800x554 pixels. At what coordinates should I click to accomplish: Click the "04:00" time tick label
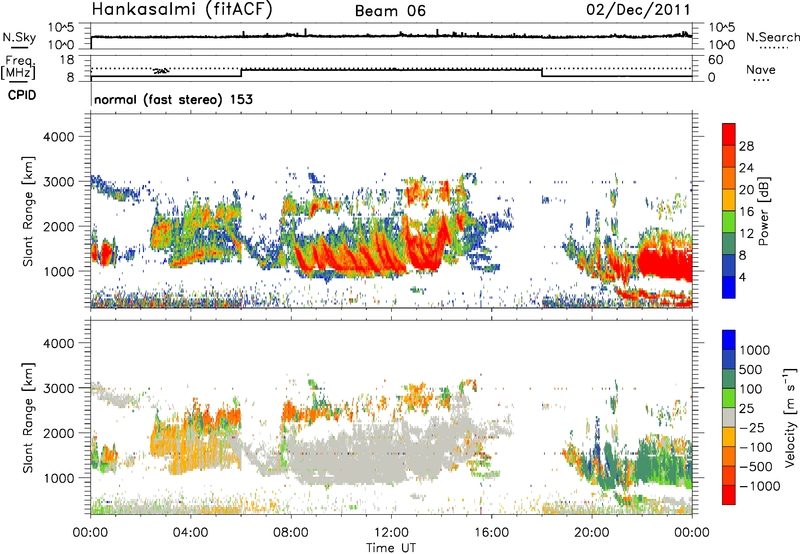[190, 533]
